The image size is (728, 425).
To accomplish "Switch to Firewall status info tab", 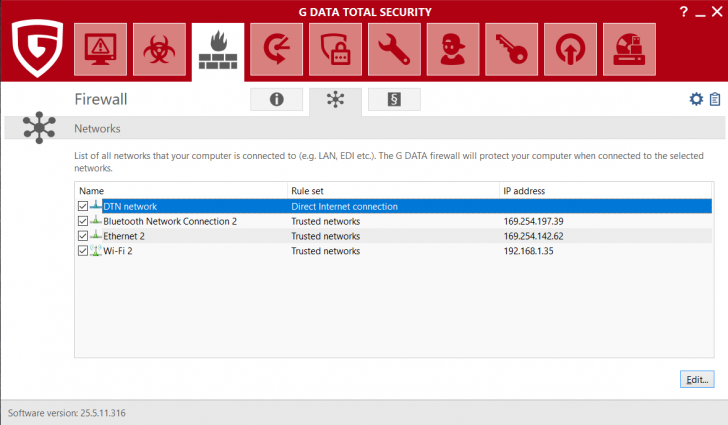I will [x=276, y=99].
